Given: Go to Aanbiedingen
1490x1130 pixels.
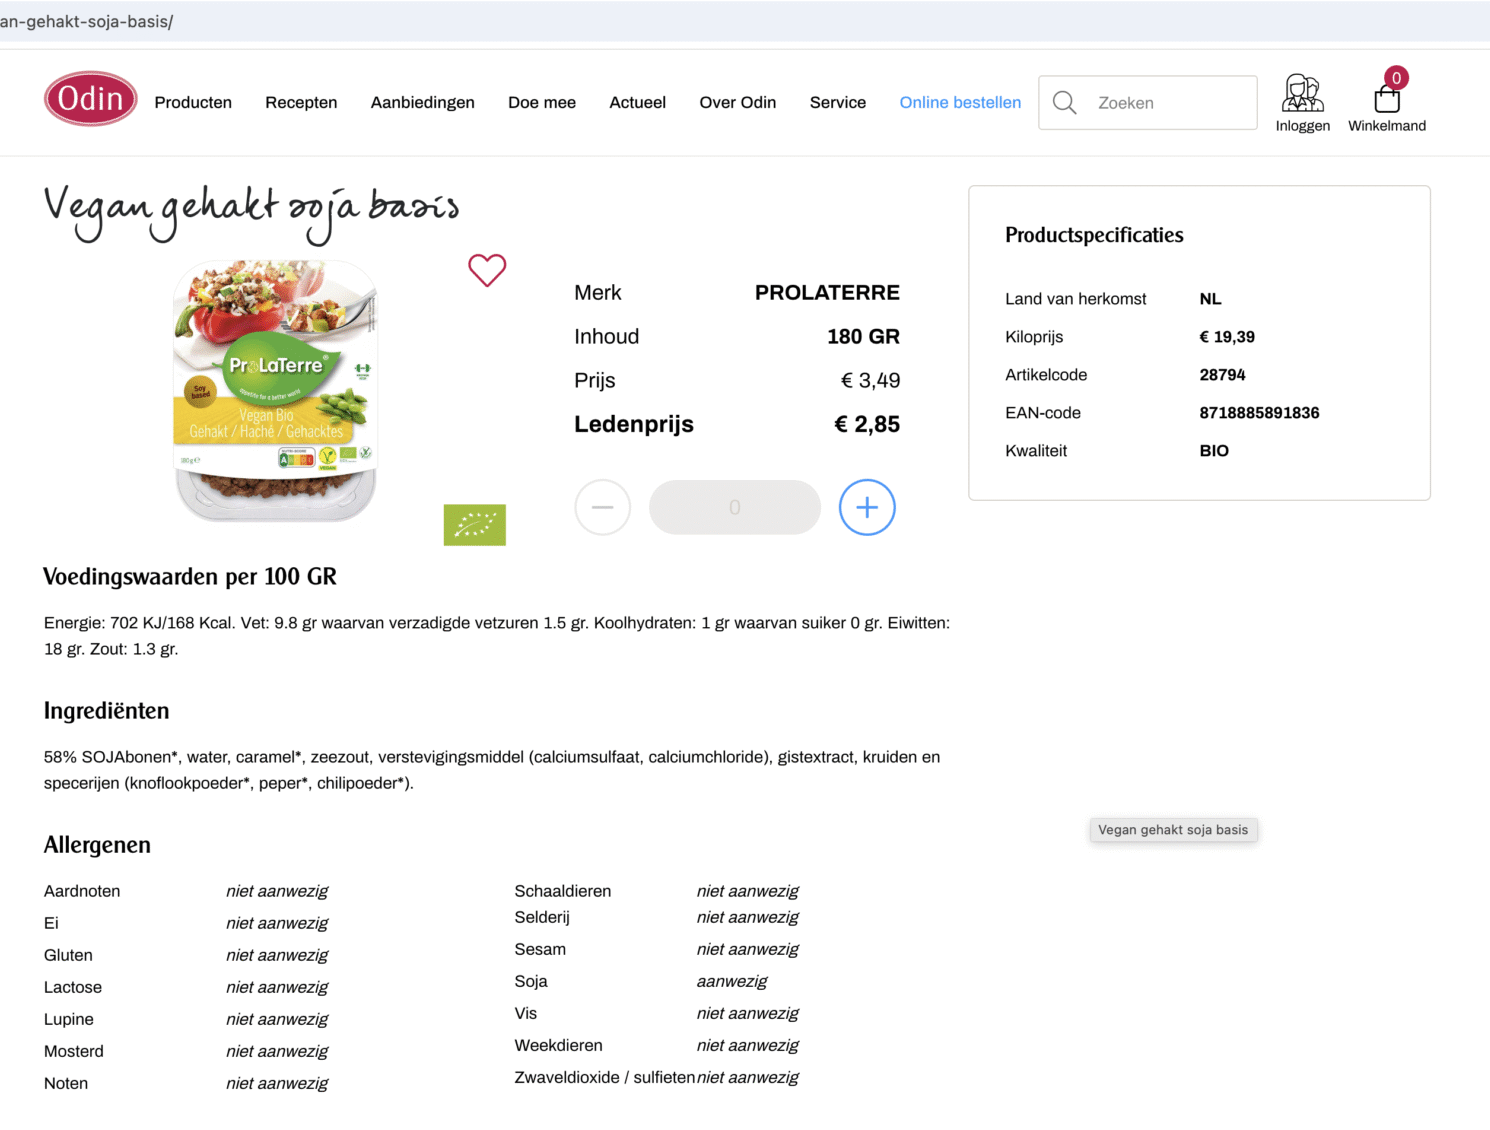Looking at the screenshot, I should click(423, 102).
